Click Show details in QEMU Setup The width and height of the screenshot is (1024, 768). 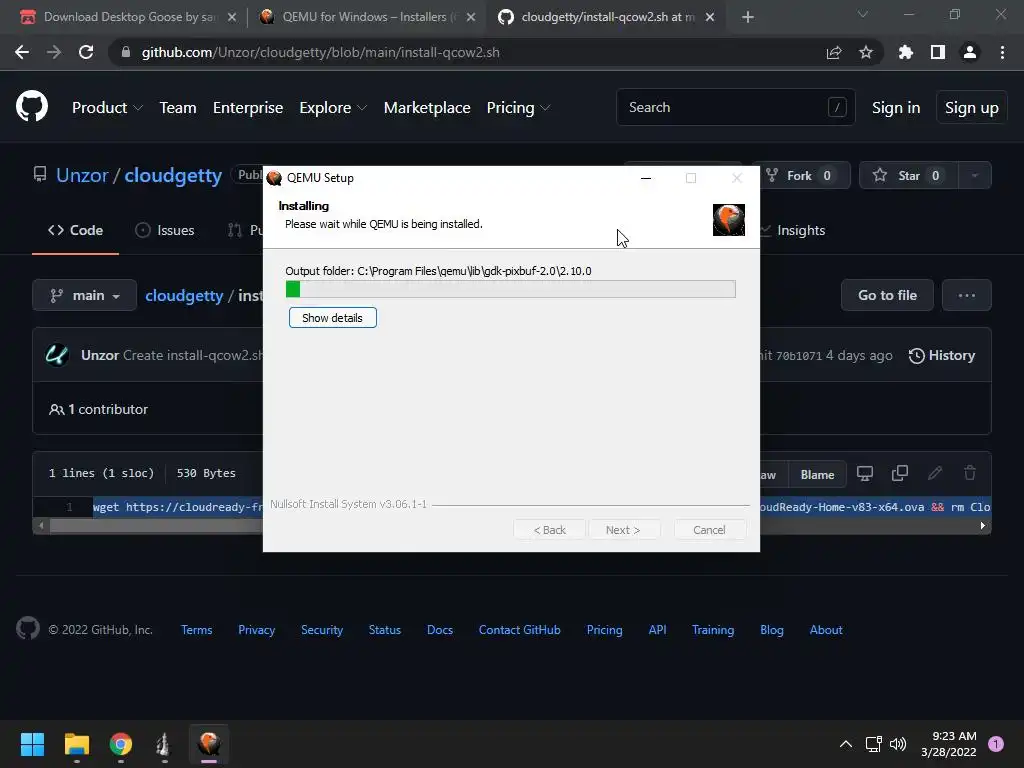(x=332, y=317)
